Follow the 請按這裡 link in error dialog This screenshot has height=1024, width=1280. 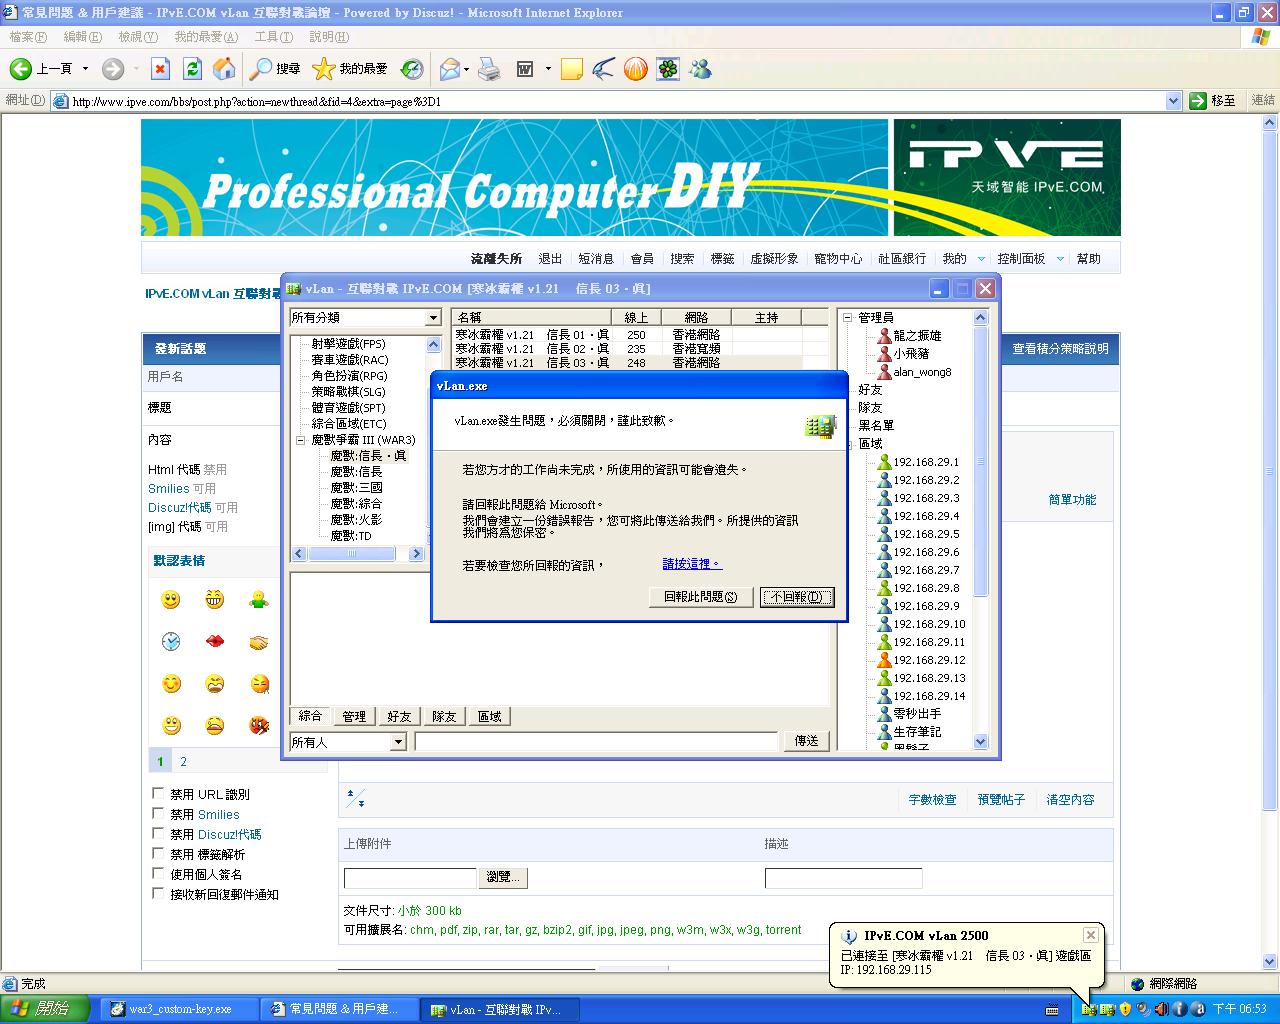click(x=692, y=564)
